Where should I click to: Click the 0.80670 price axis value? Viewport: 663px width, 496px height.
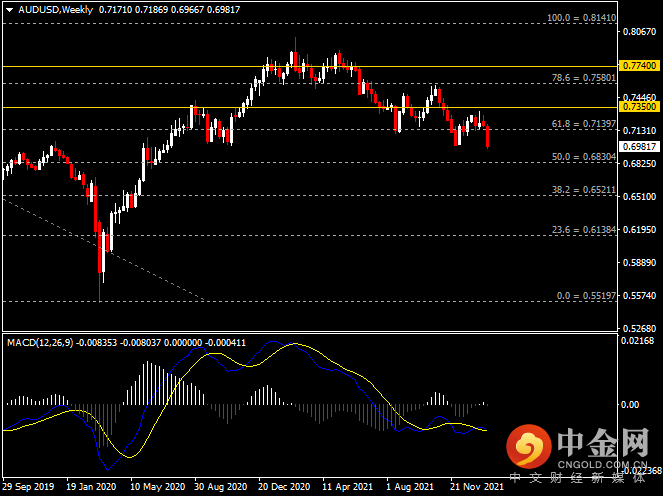(639, 32)
